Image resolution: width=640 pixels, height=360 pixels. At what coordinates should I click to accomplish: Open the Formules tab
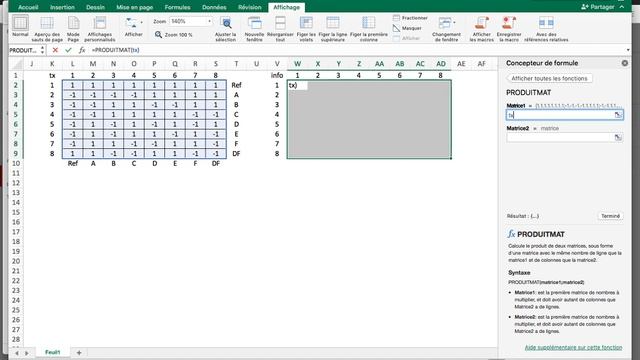178,7
